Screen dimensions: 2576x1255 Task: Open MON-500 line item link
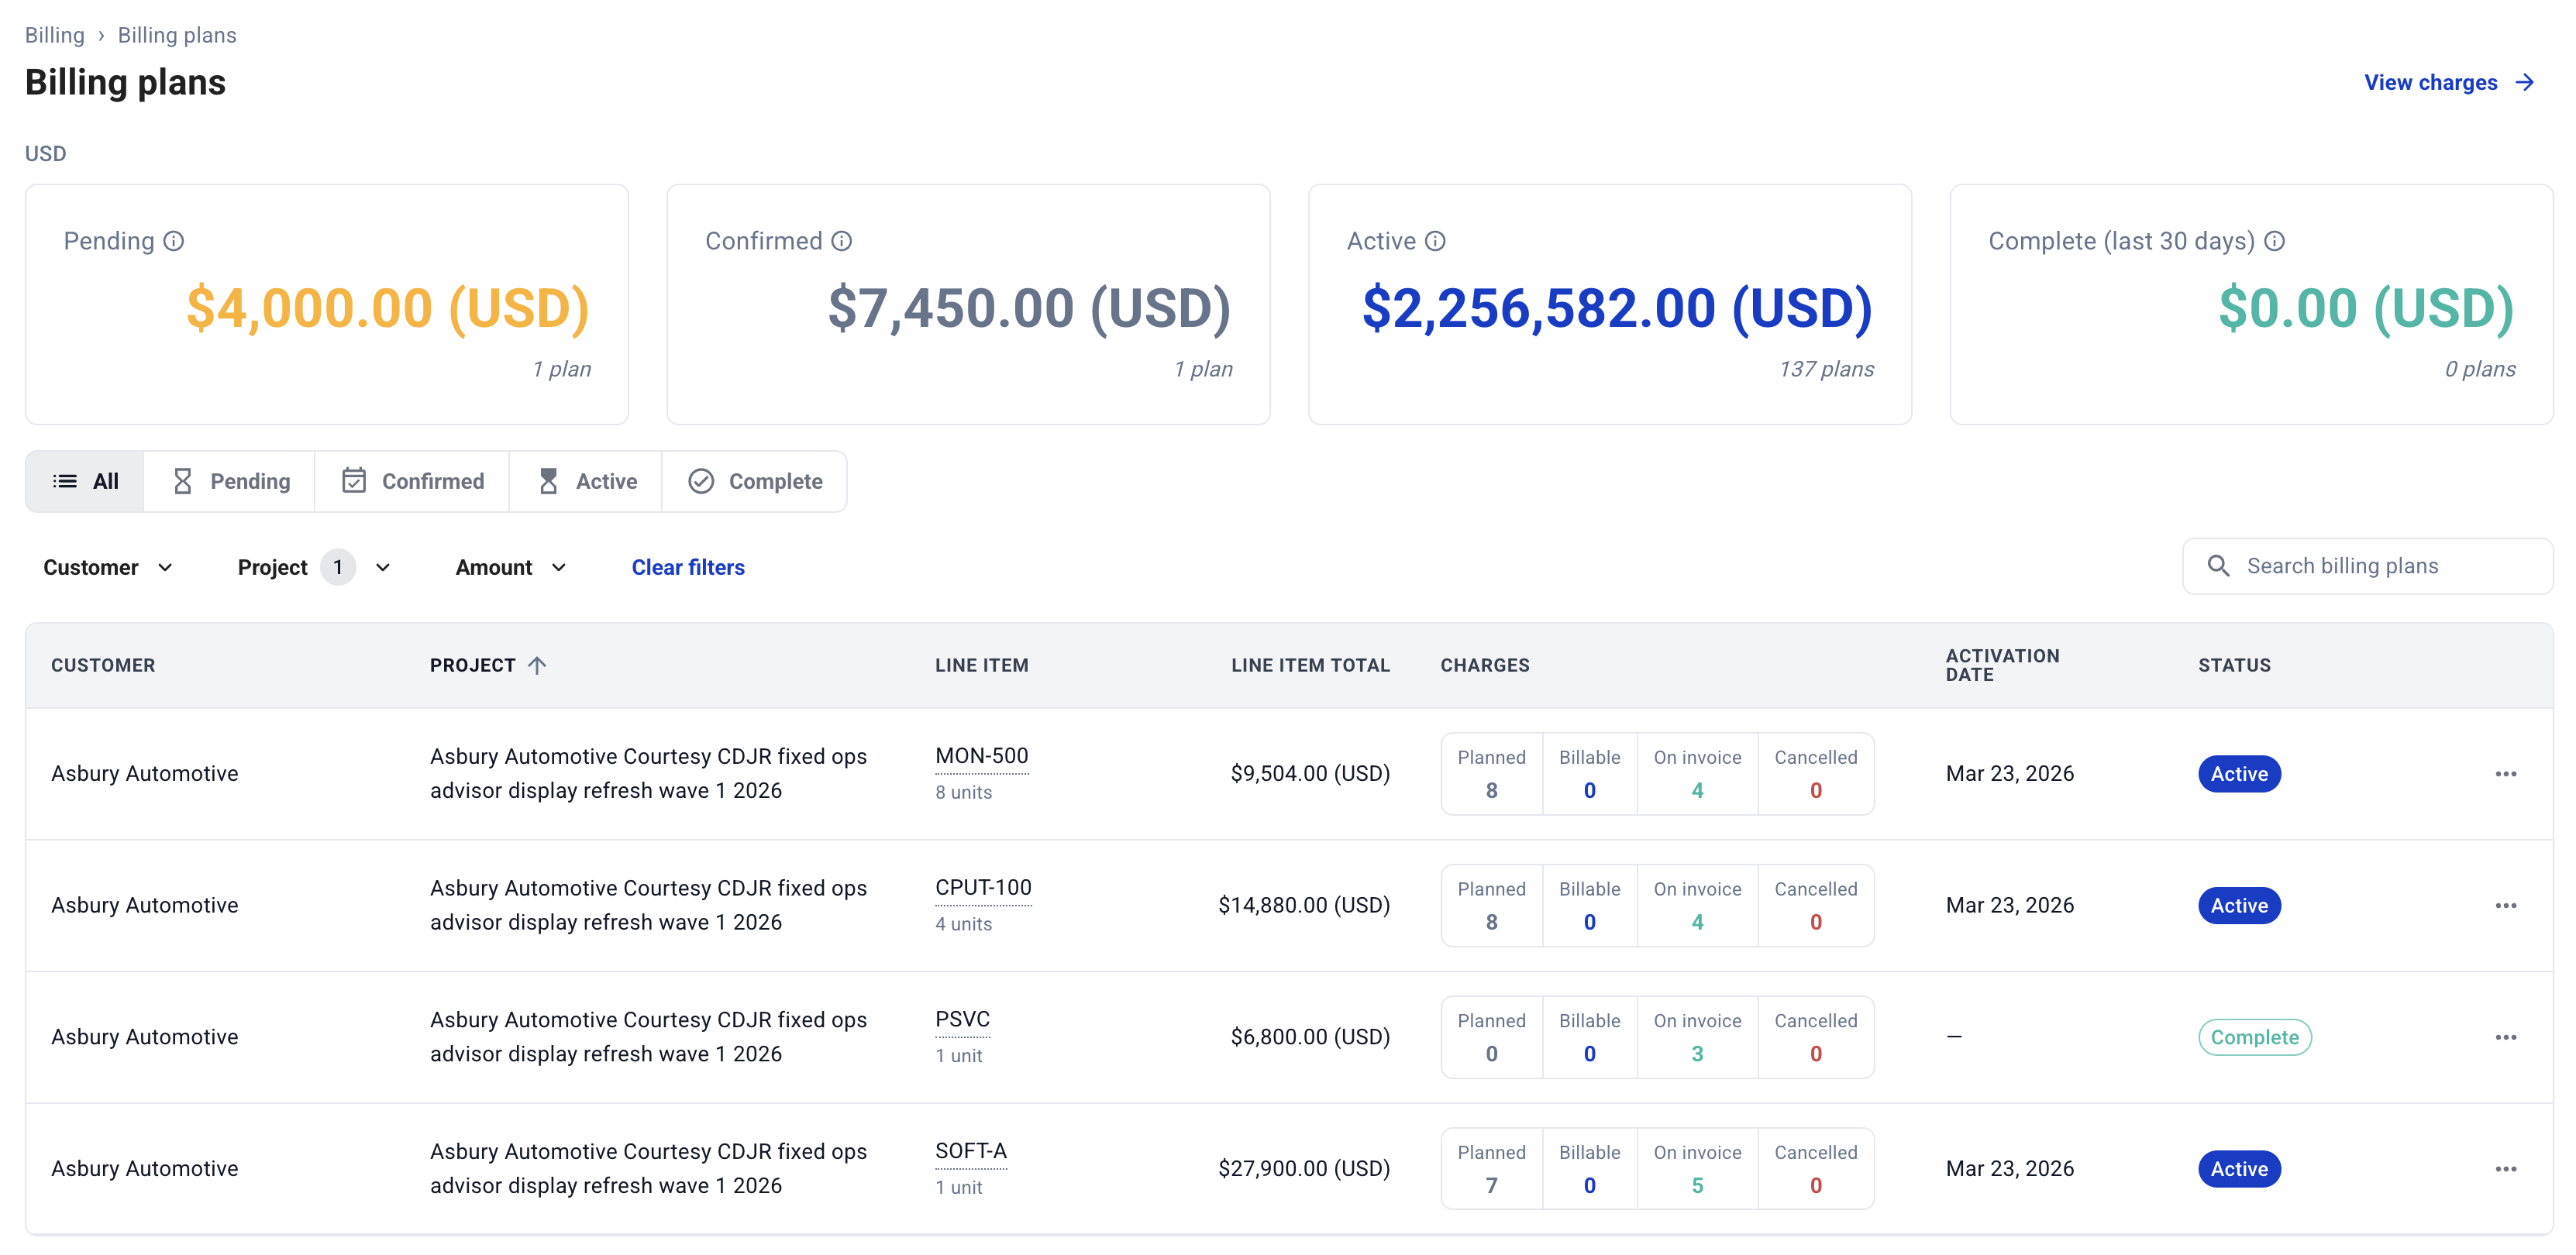point(982,757)
